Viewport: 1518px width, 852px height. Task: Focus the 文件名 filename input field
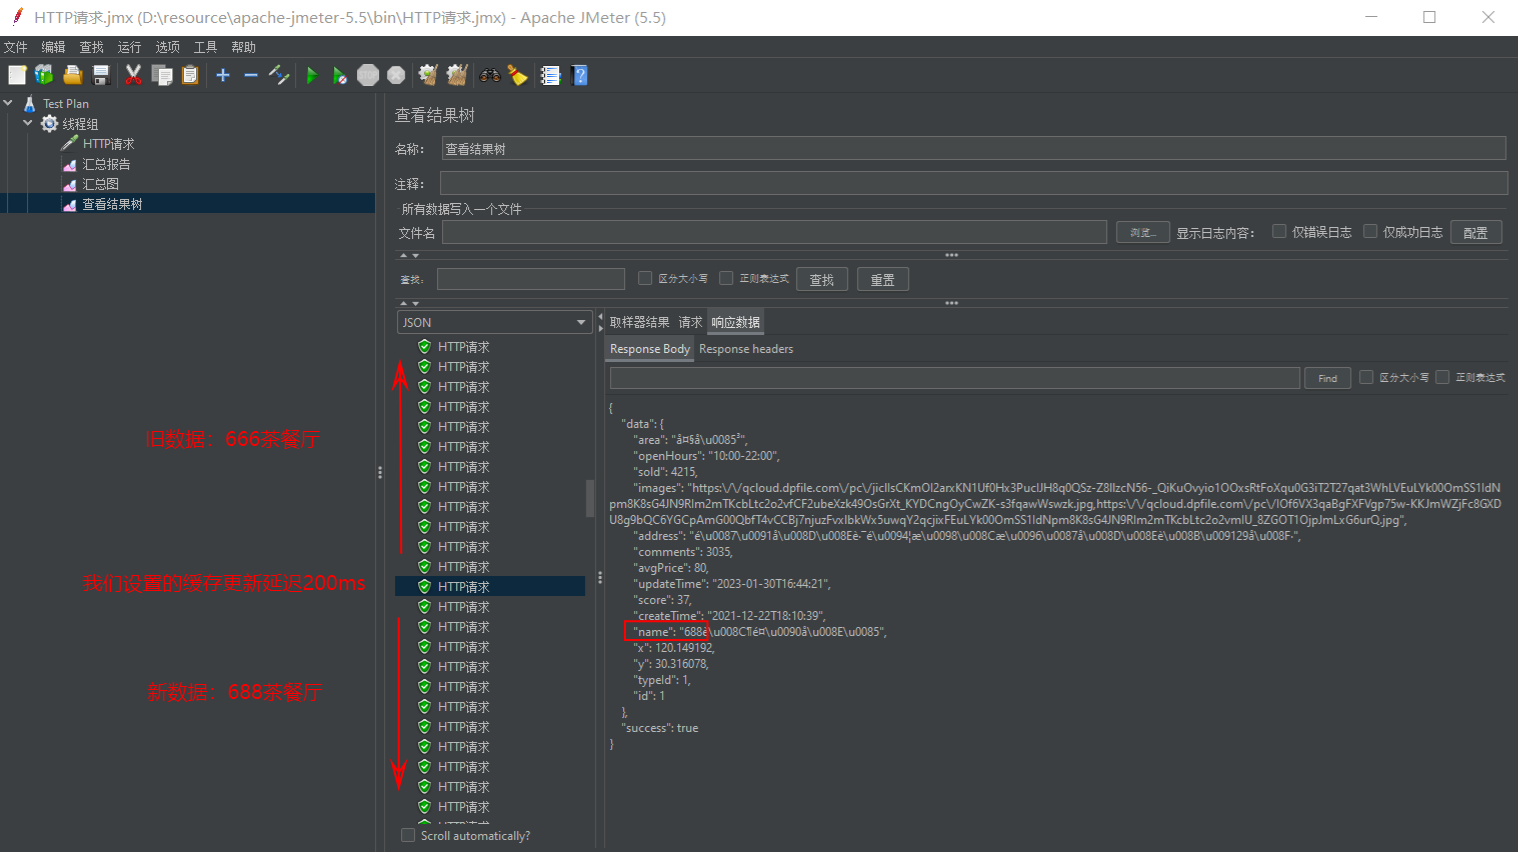point(774,232)
